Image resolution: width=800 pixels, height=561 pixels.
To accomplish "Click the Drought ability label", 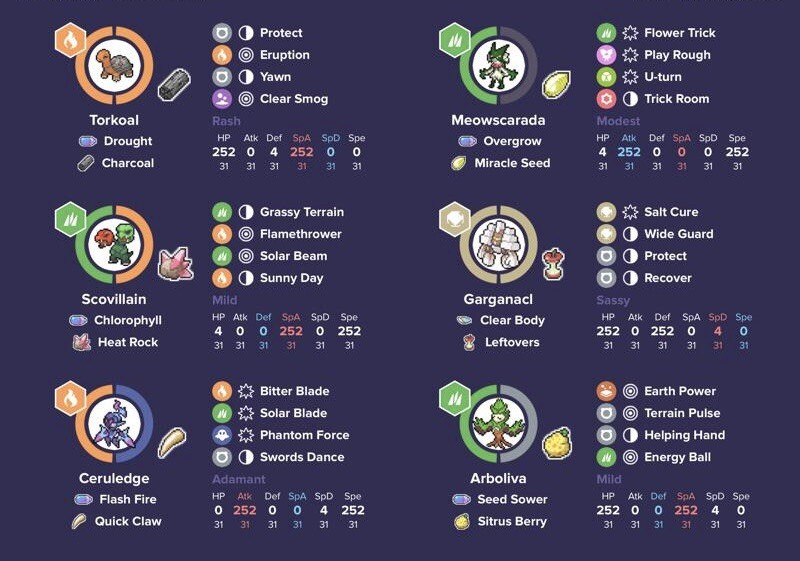I will pyautogui.click(x=127, y=141).
